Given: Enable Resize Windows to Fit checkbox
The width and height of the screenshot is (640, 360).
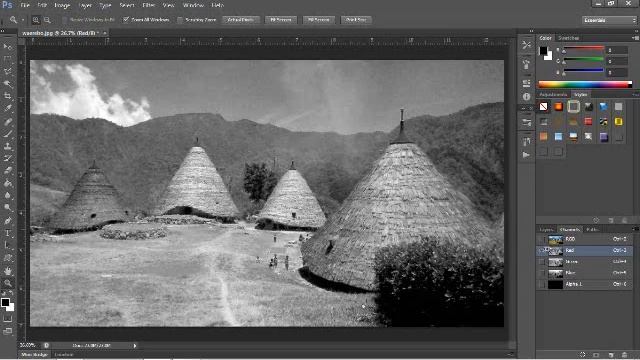Looking at the screenshot, I should pyautogui.click(x=64, y=20).
